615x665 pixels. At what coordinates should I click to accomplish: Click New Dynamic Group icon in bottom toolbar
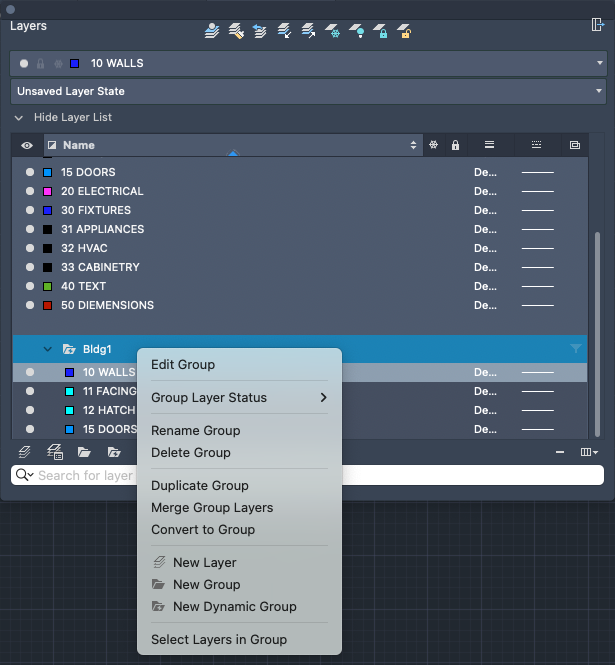pos(114,452)
